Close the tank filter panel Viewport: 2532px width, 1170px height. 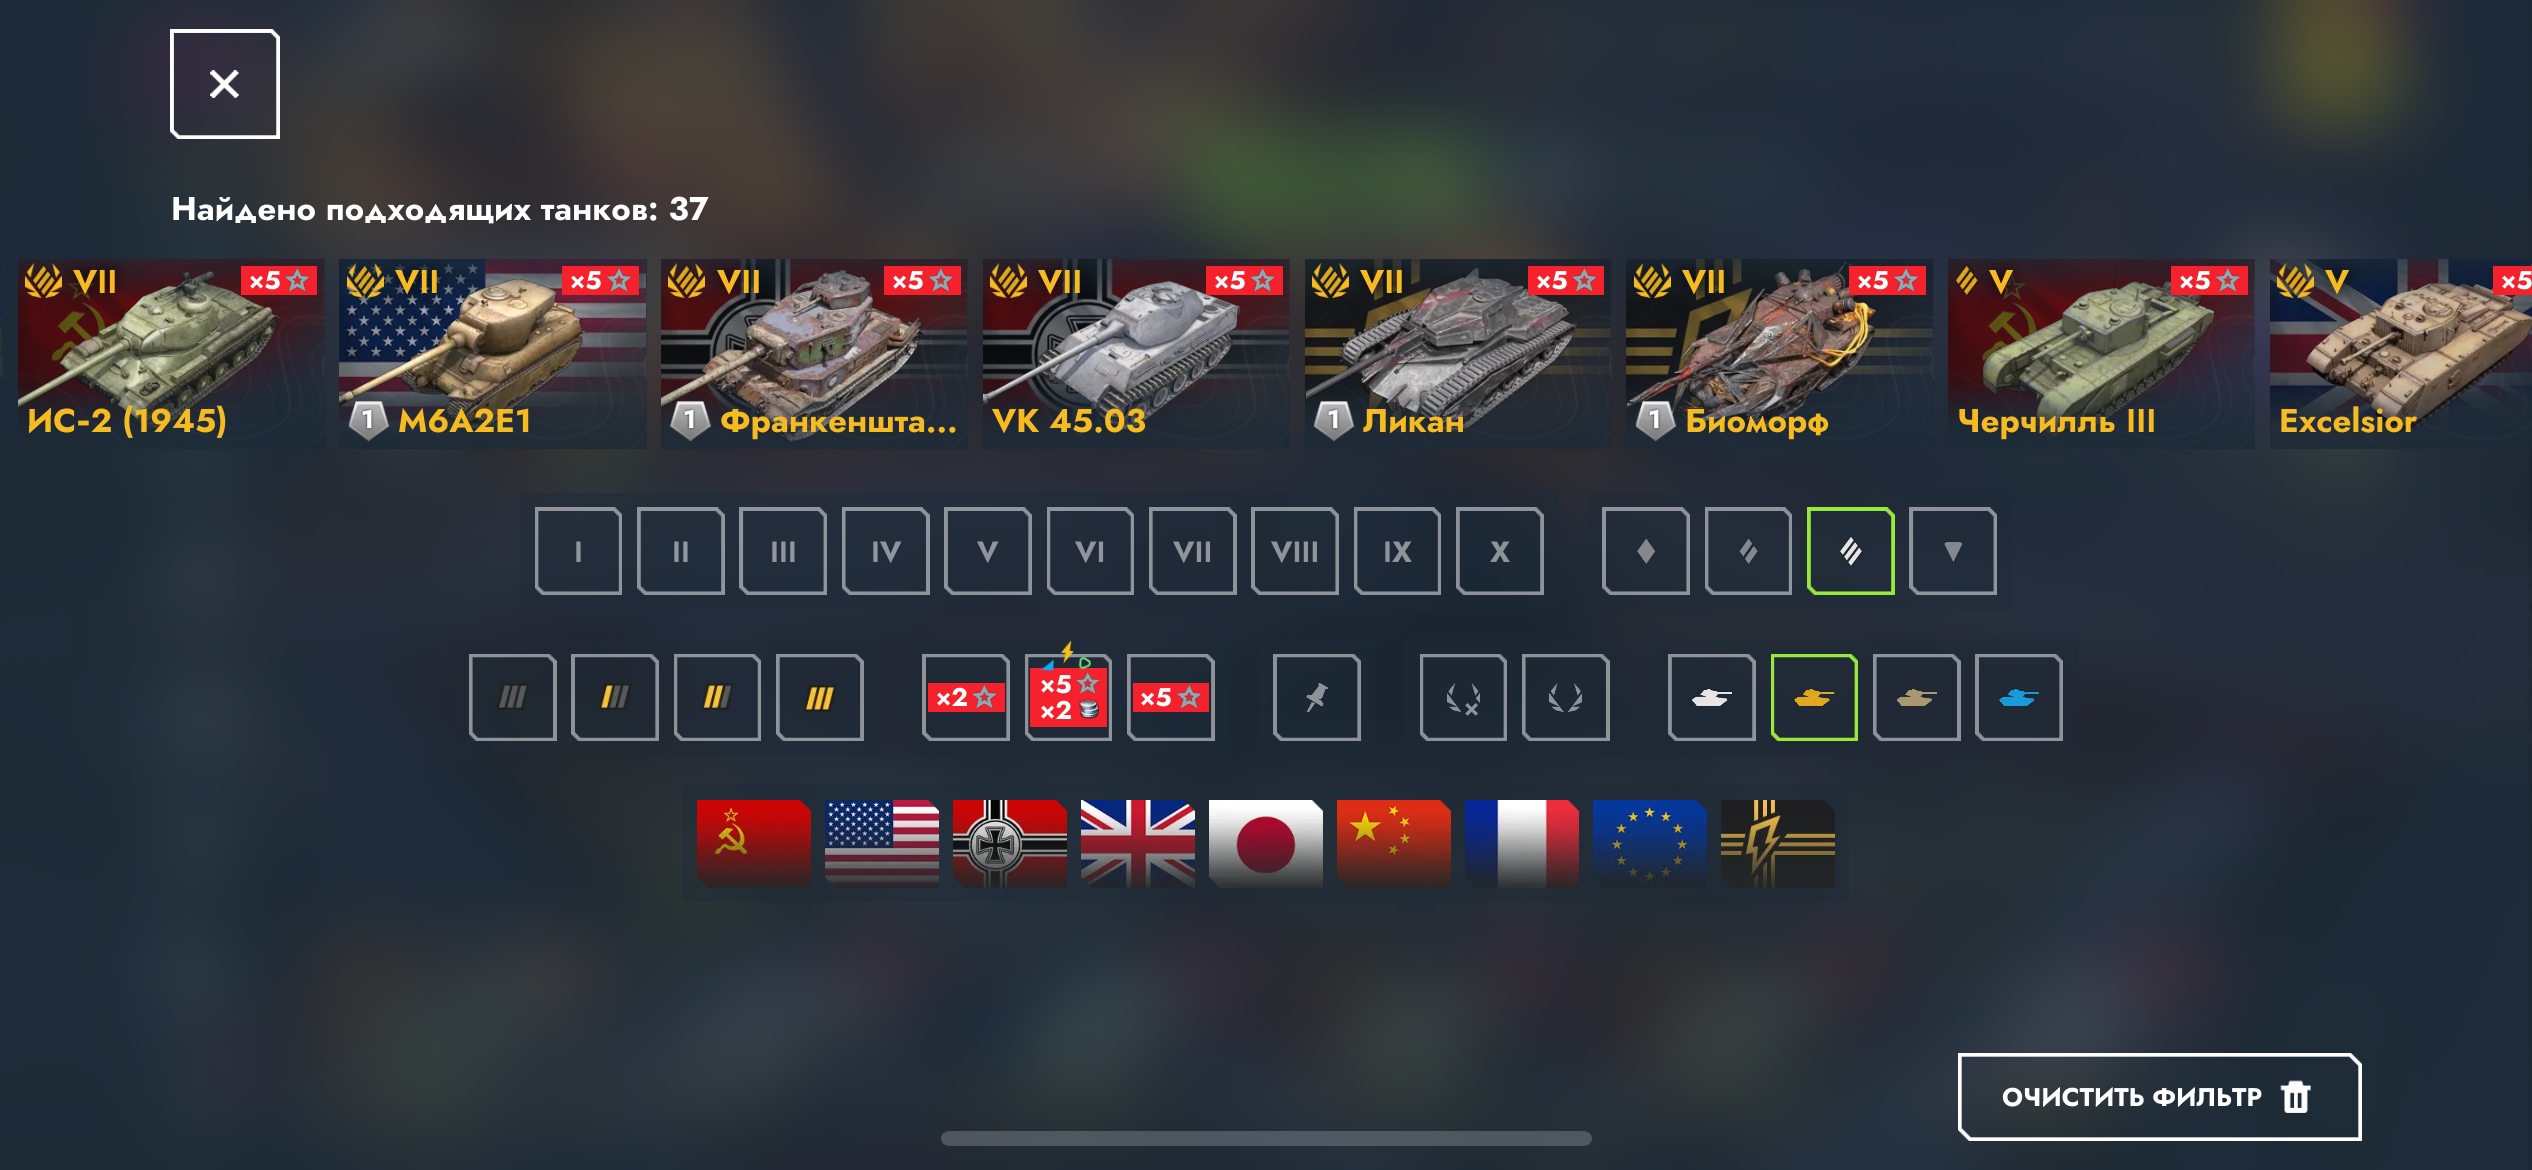[x=225, y=84]
